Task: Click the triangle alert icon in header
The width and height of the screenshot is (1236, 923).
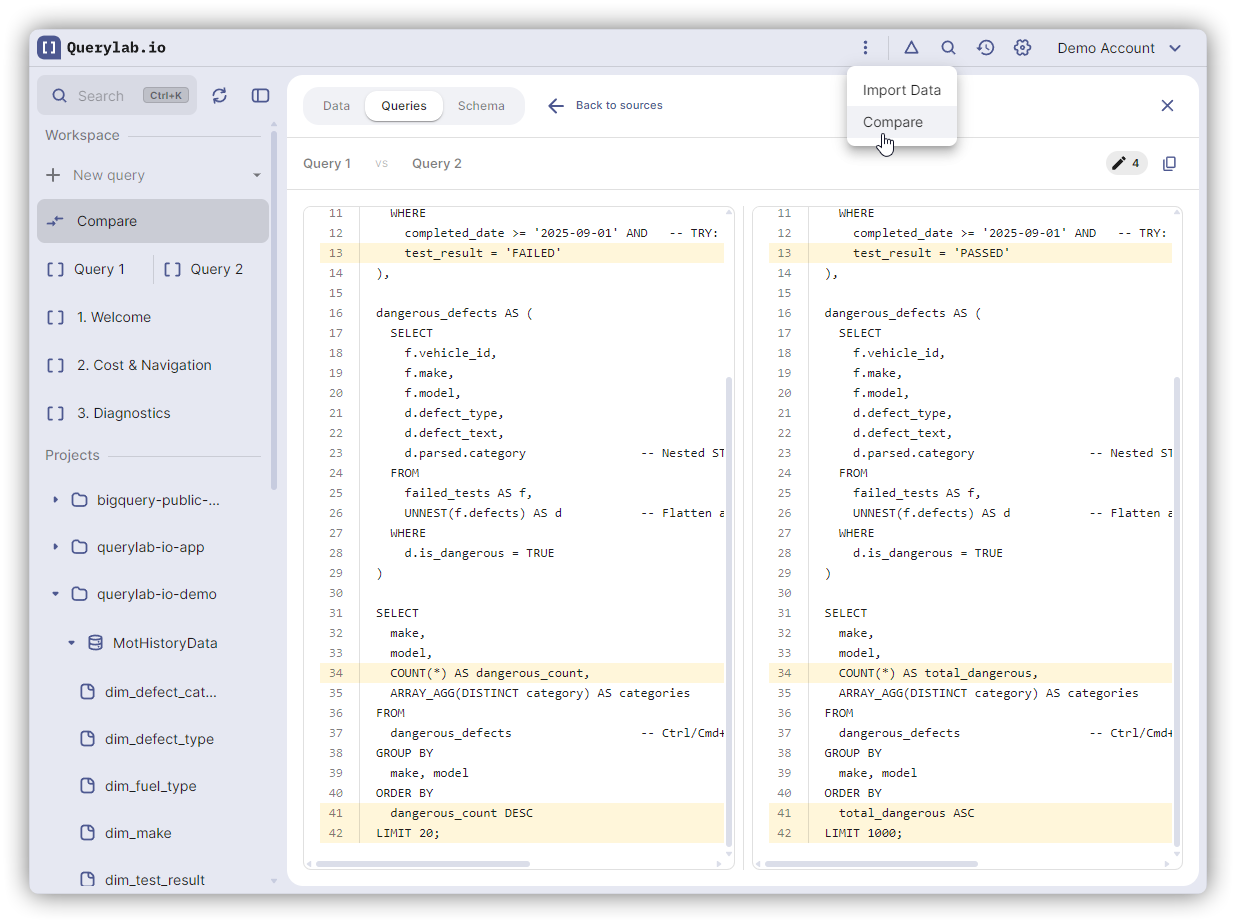Action: tap(911, 48)
